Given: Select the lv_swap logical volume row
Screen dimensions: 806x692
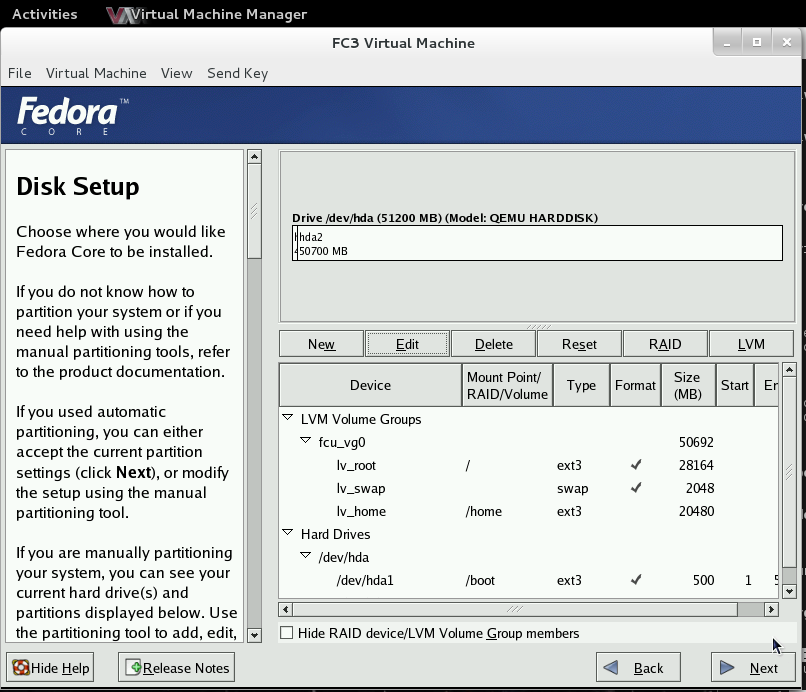Looking at the screenshot, I should pyautogui.click(x=528, y=488).
